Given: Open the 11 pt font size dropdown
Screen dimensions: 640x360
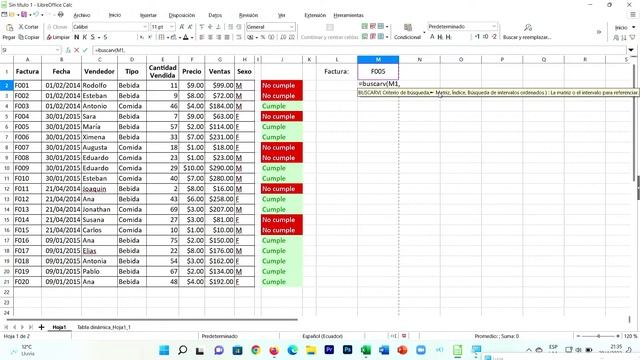Looking at the screenshot, I should click(172, 27).
